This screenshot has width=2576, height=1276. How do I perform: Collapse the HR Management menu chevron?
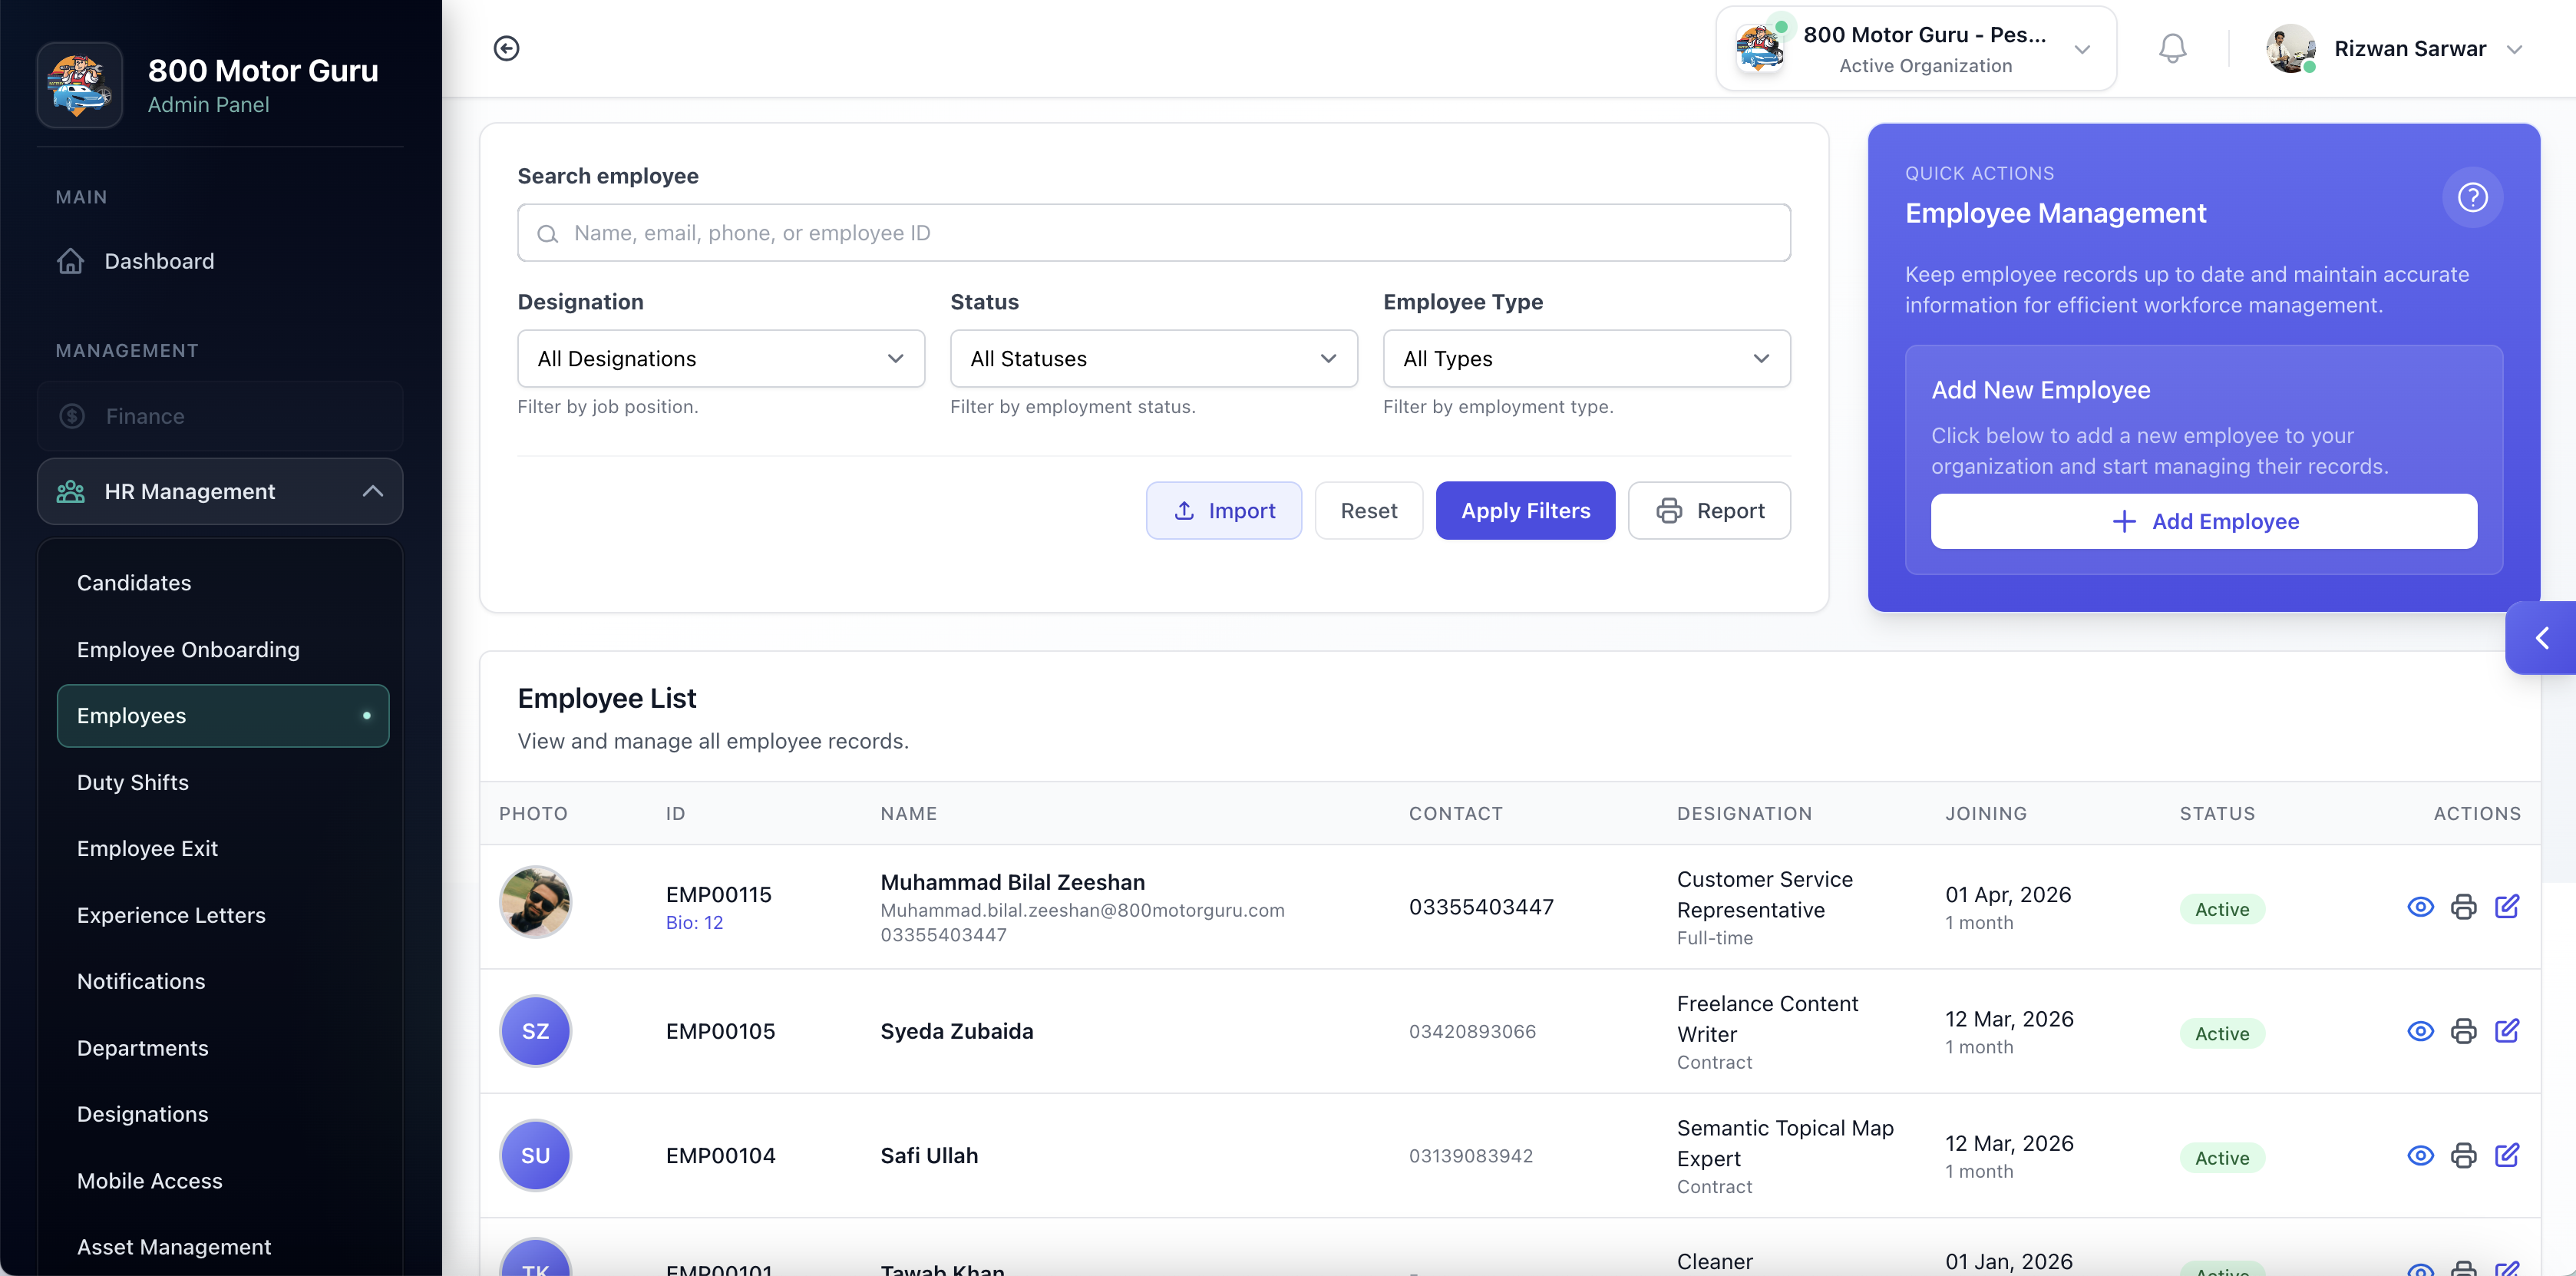(373, 491)
